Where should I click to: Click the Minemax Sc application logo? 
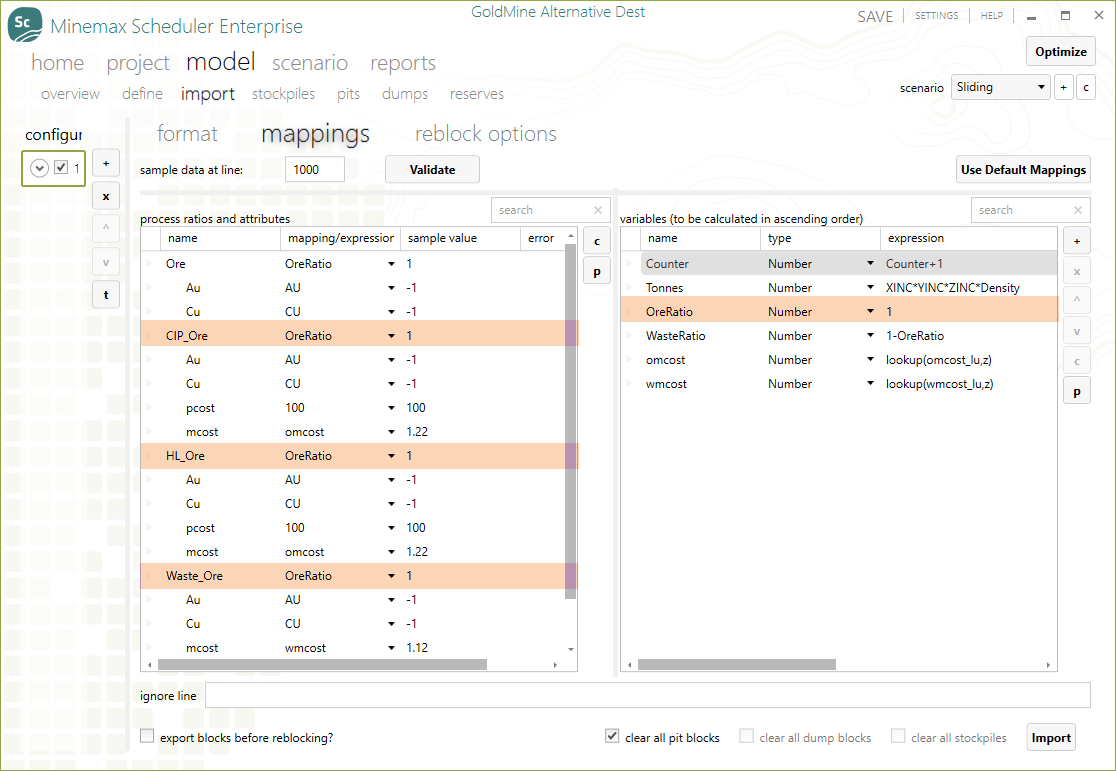point(25,25)
